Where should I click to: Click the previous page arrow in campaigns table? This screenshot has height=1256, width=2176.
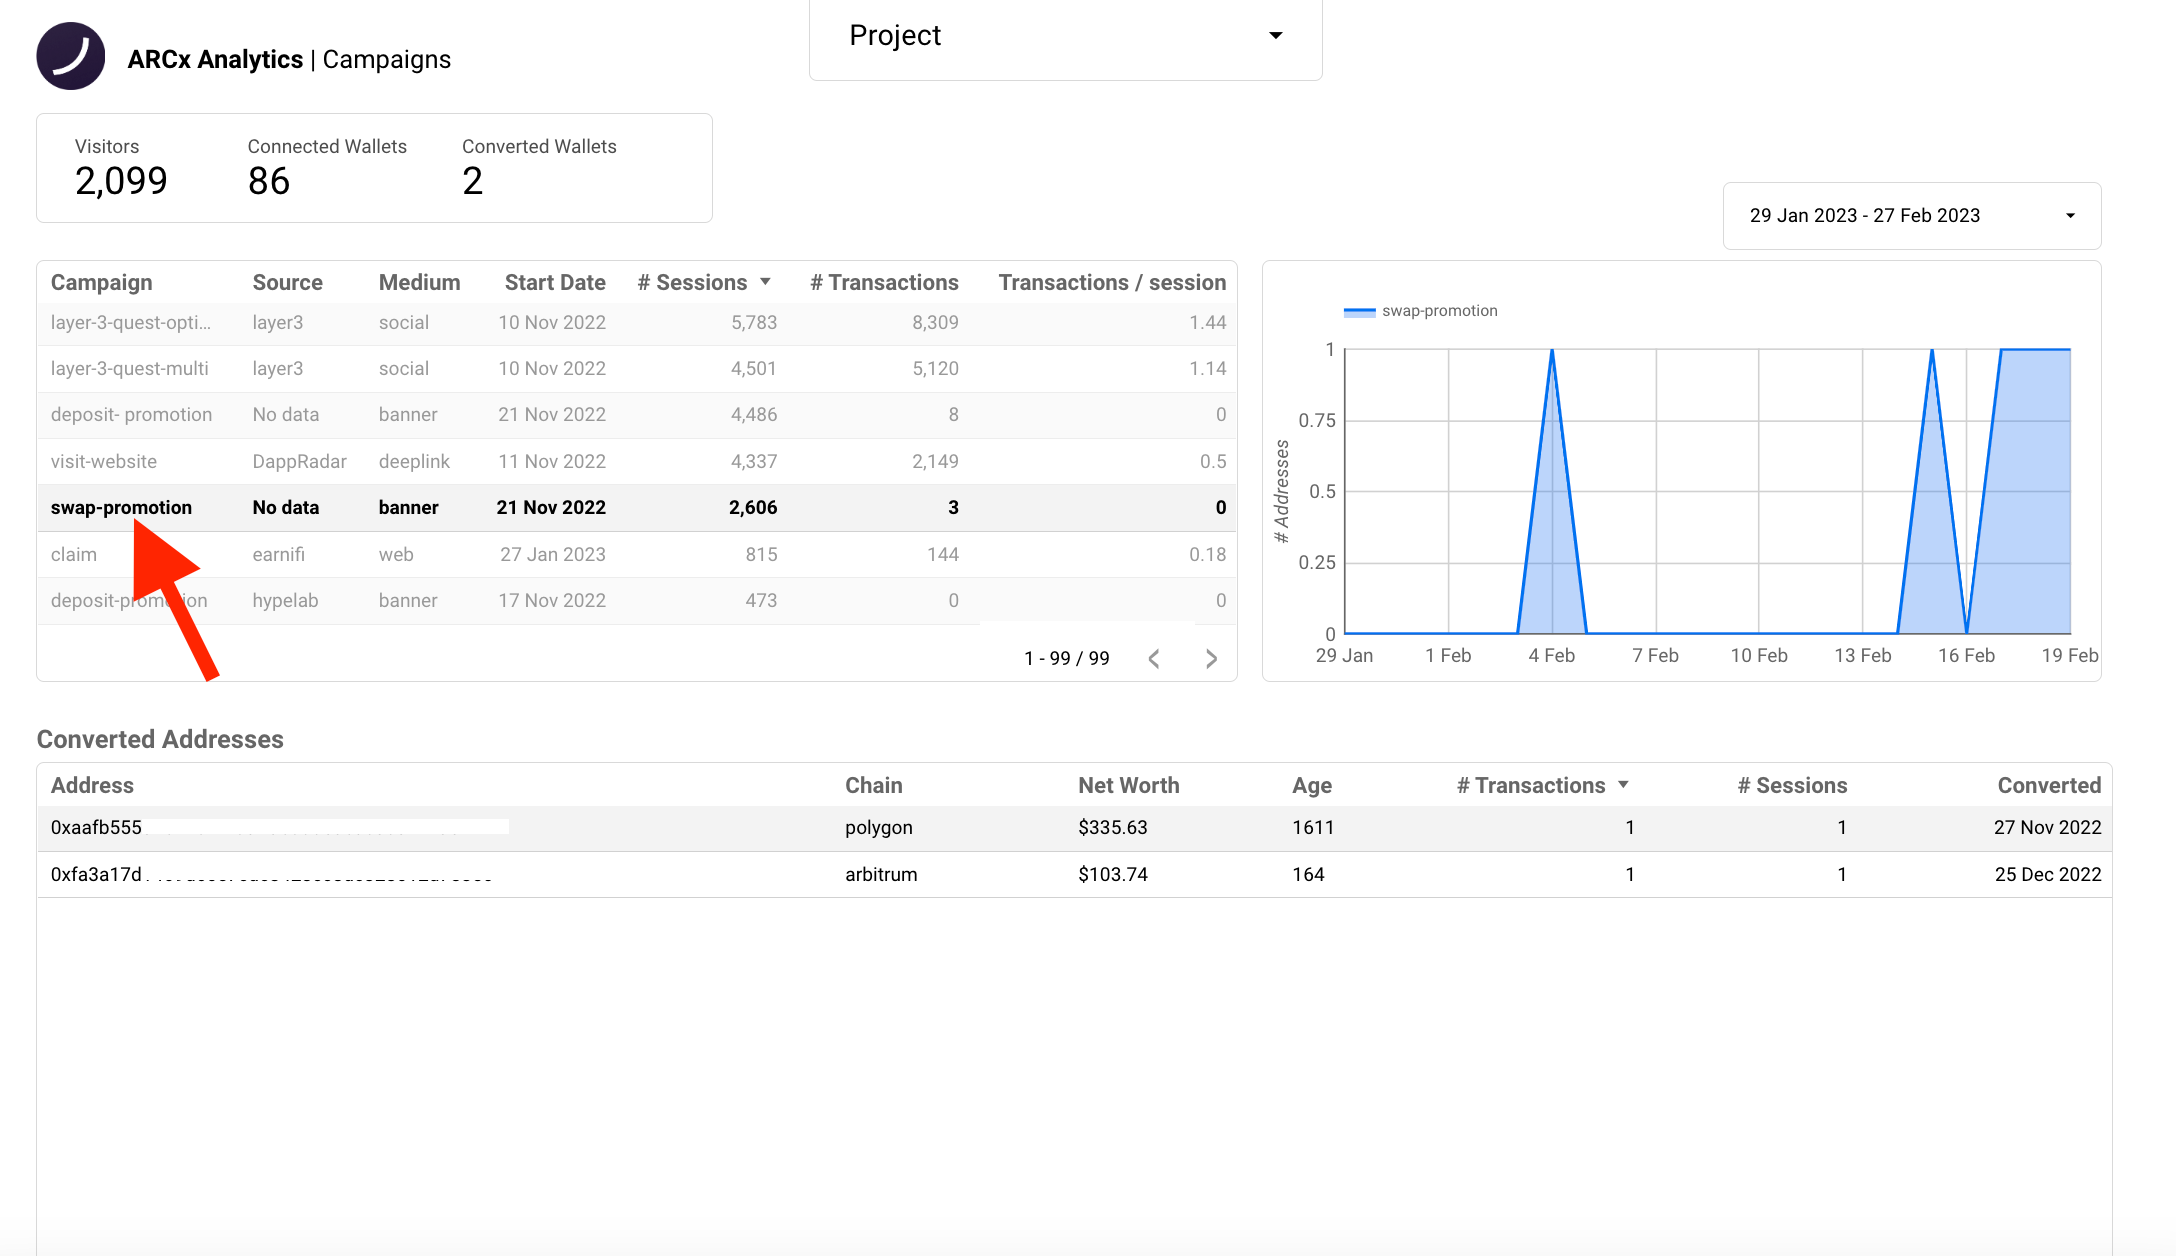tap(1154, 658)
